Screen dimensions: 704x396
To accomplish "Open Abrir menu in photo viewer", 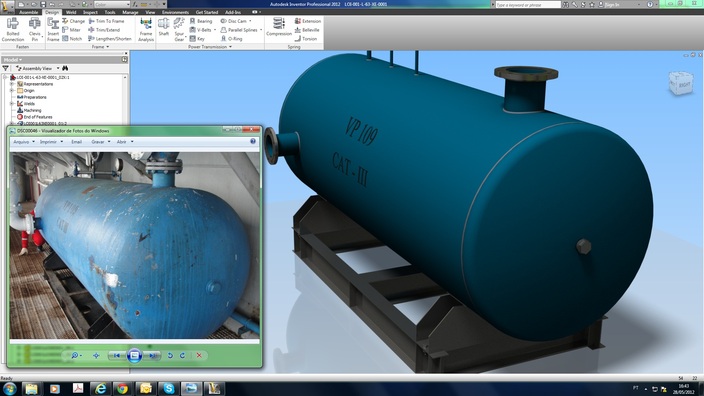I will point(124,142).
